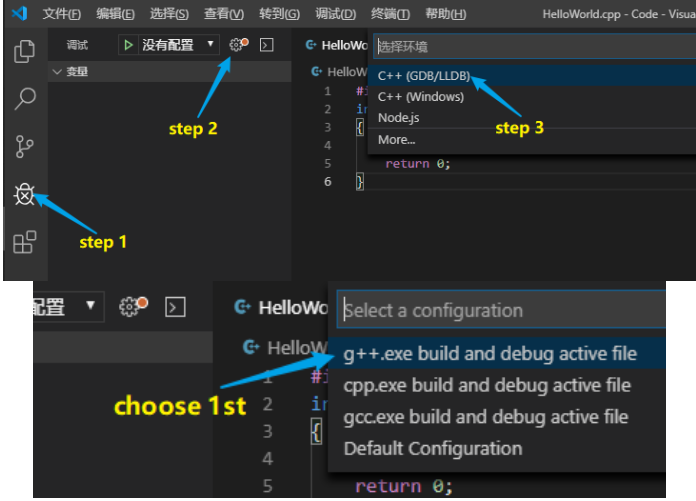Viewport: 696px width, 501px height.
Task: Focus the Select a configuration input
Action: coord(501,310)
